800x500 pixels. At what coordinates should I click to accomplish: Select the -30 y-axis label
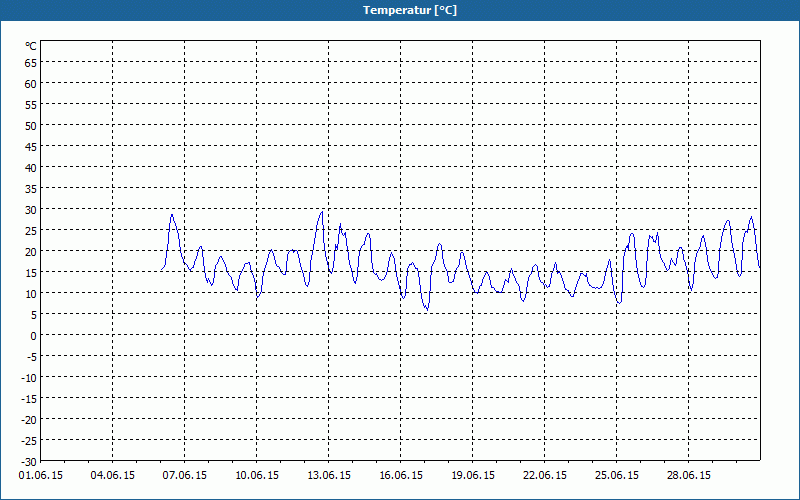[29, 462]
